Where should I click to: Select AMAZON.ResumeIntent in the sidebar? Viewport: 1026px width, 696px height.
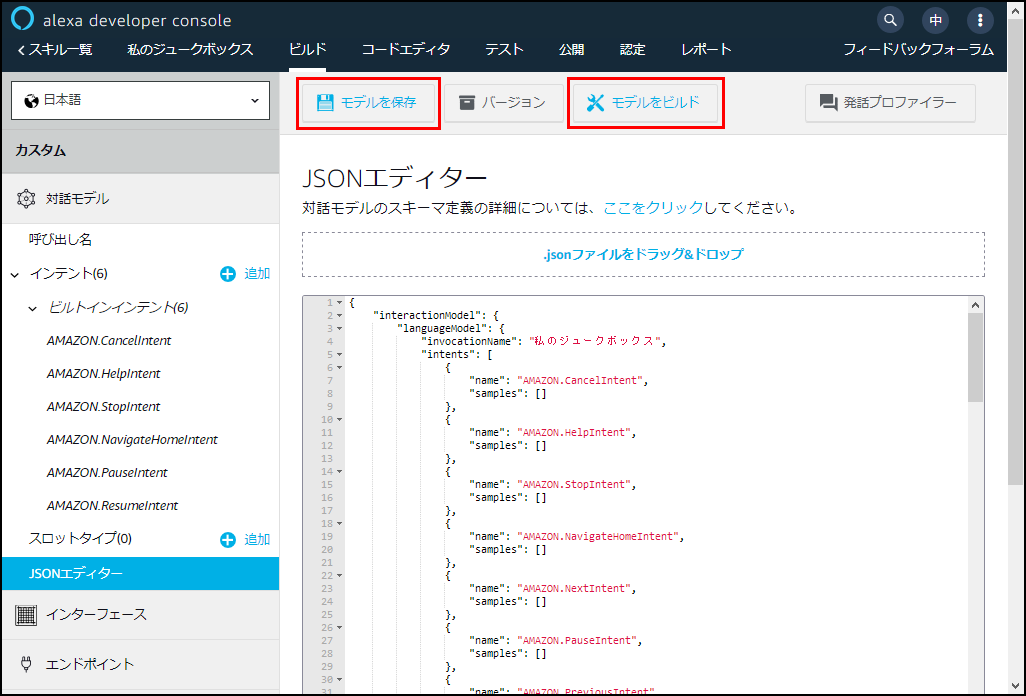(x=113, y=506)
